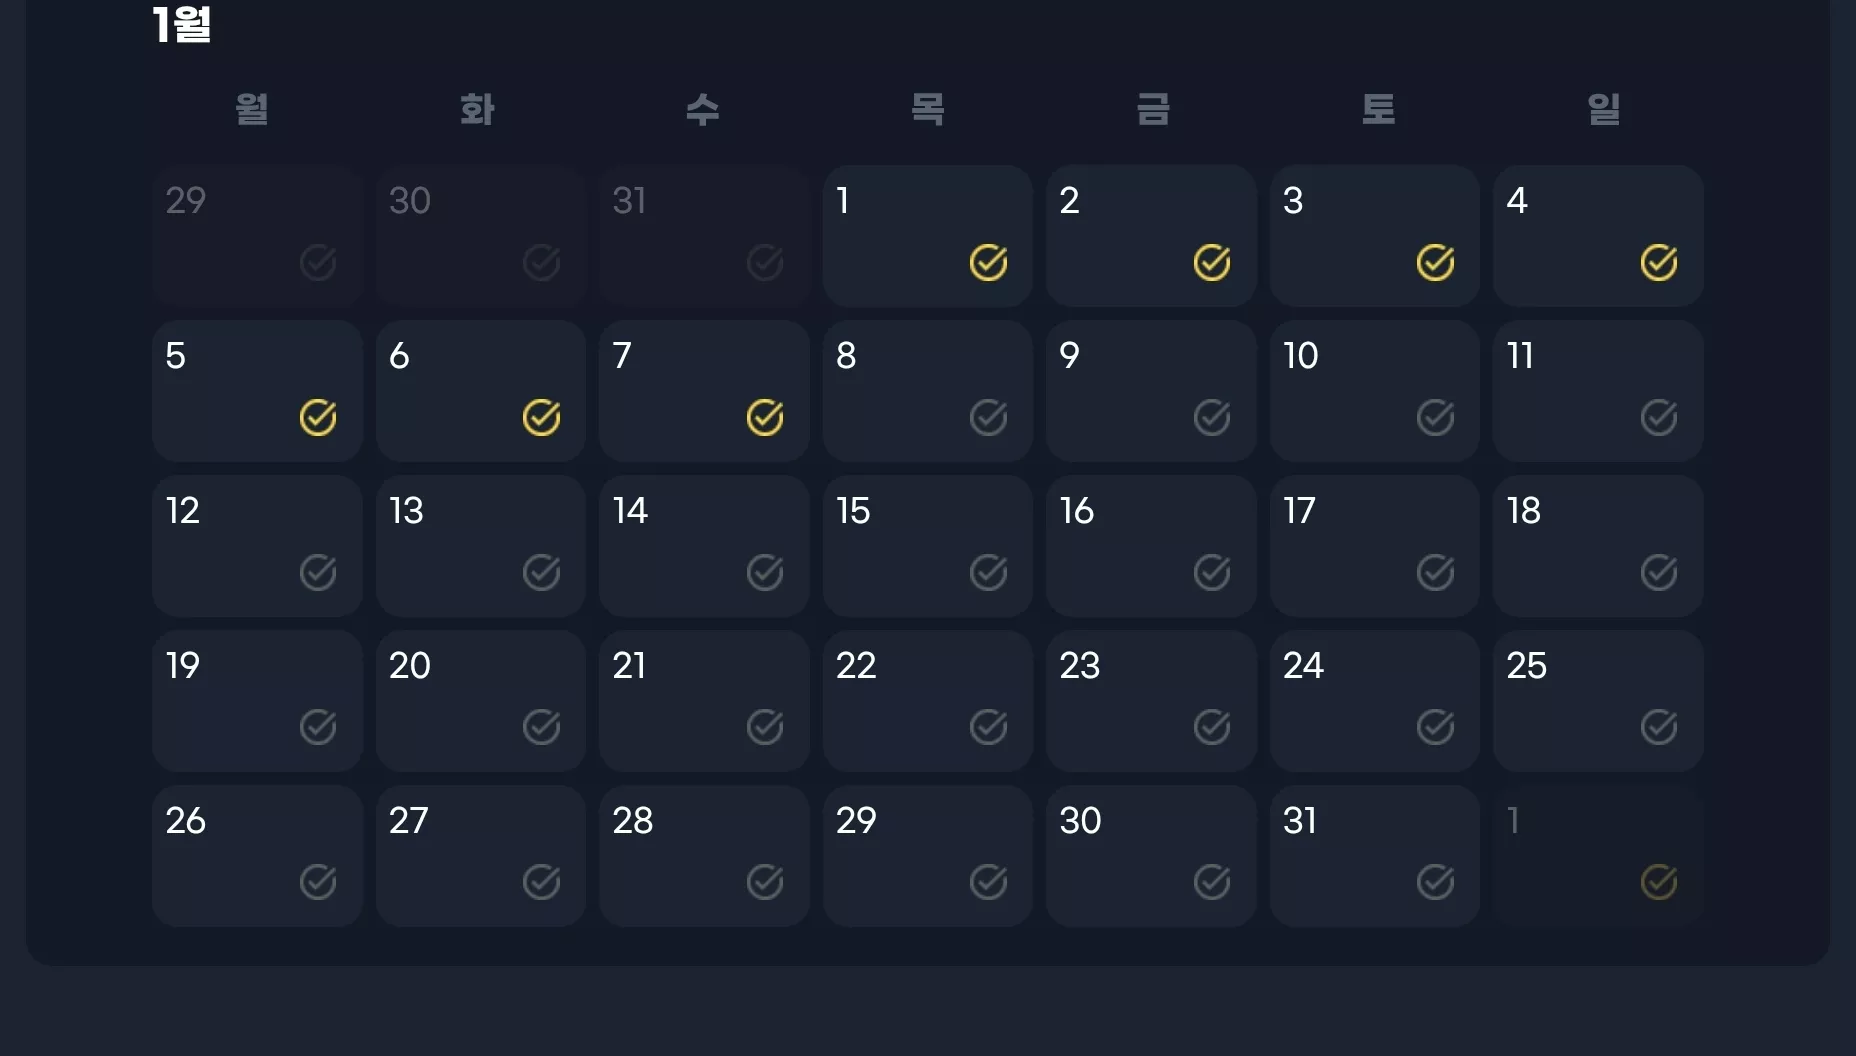Click the gray checkmark icon on day 22
The height and width of the screenshot is (1056, 1856).
[988, 728]
